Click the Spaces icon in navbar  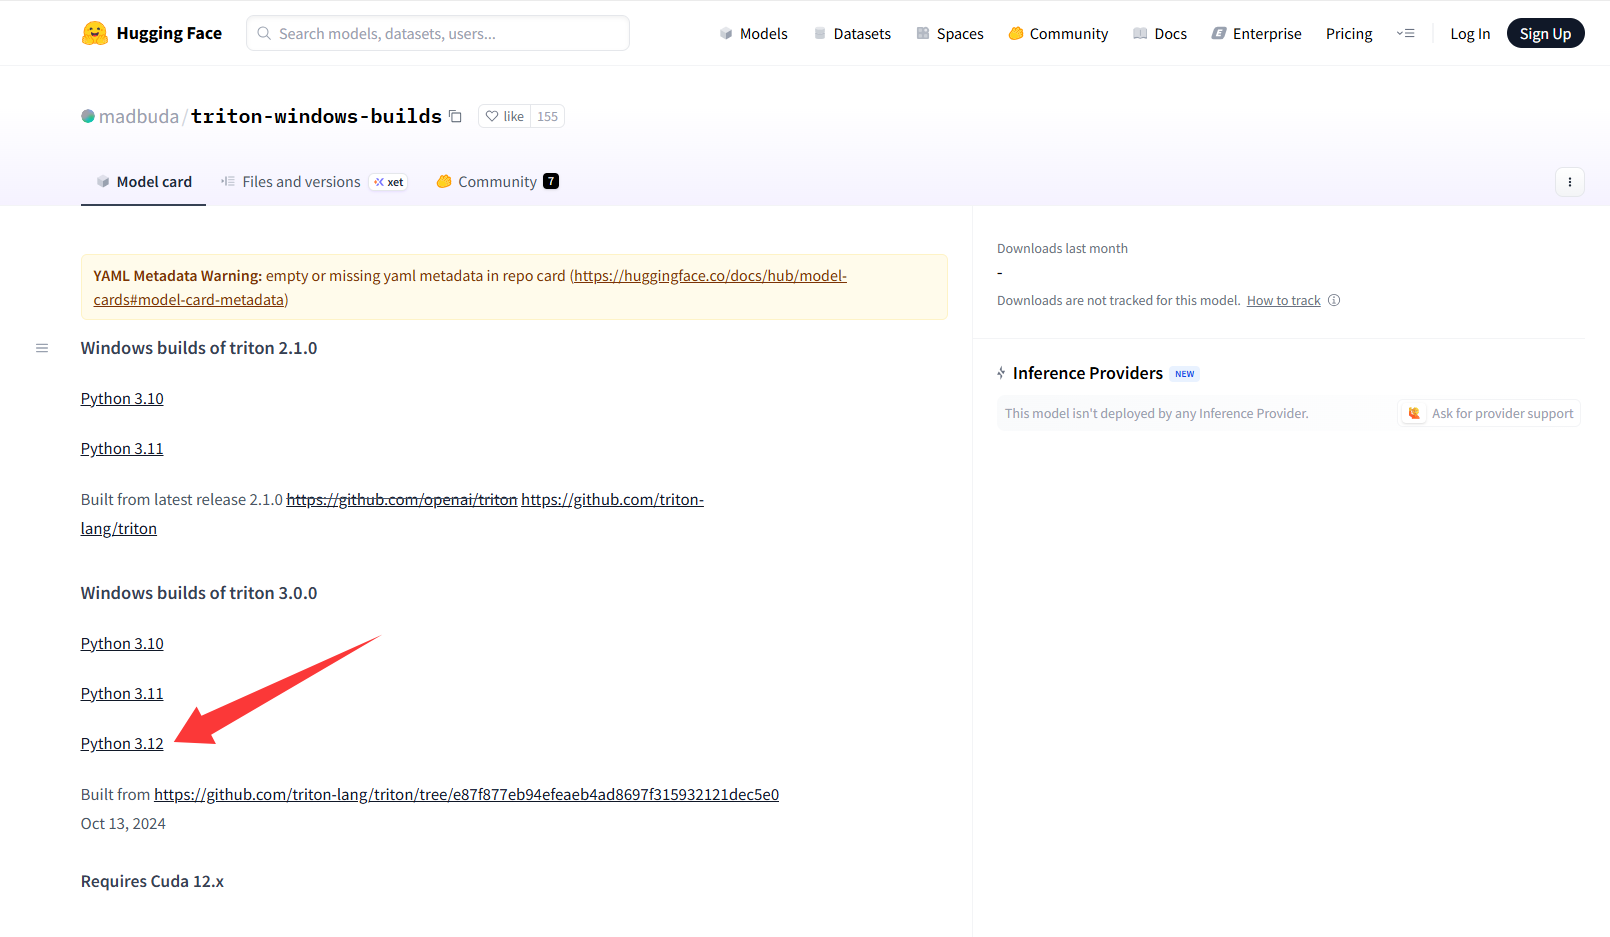pyautogui.click(x=921, y=33)
